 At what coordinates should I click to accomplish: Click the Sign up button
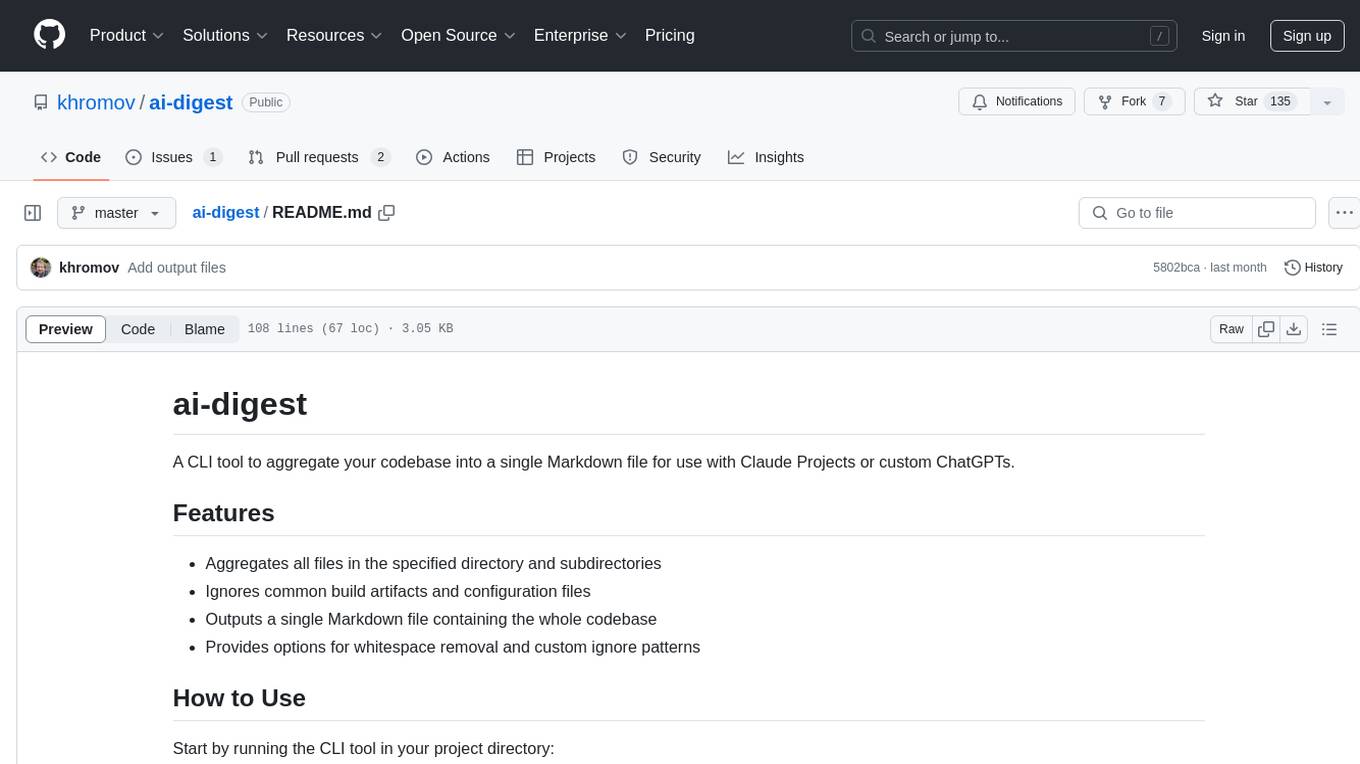(x=1307, y=36)
